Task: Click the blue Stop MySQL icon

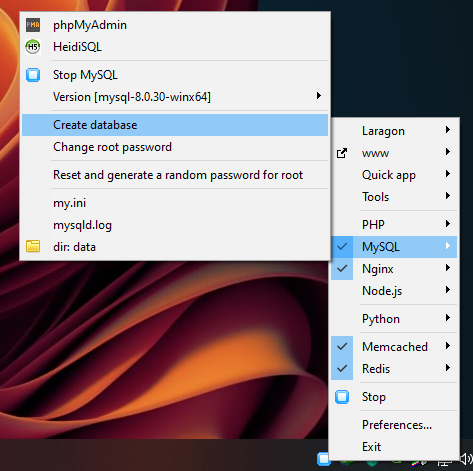Action: tap(33, 75)
